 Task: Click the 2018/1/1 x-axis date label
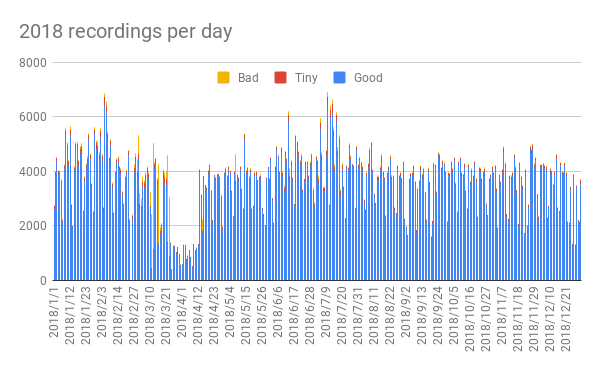point(54,311)
